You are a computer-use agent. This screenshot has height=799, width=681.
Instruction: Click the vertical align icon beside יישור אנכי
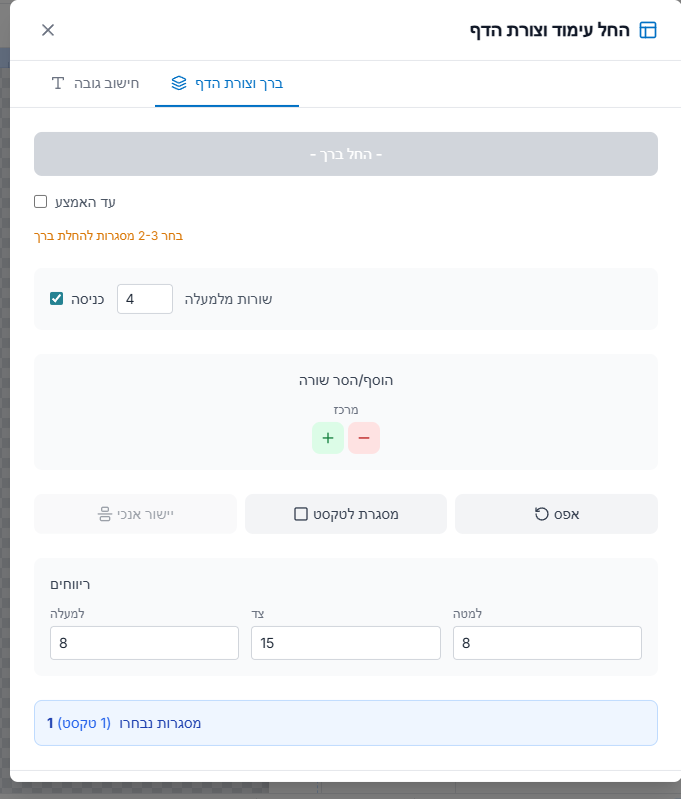pyautogui.click(x=105, y=514)
